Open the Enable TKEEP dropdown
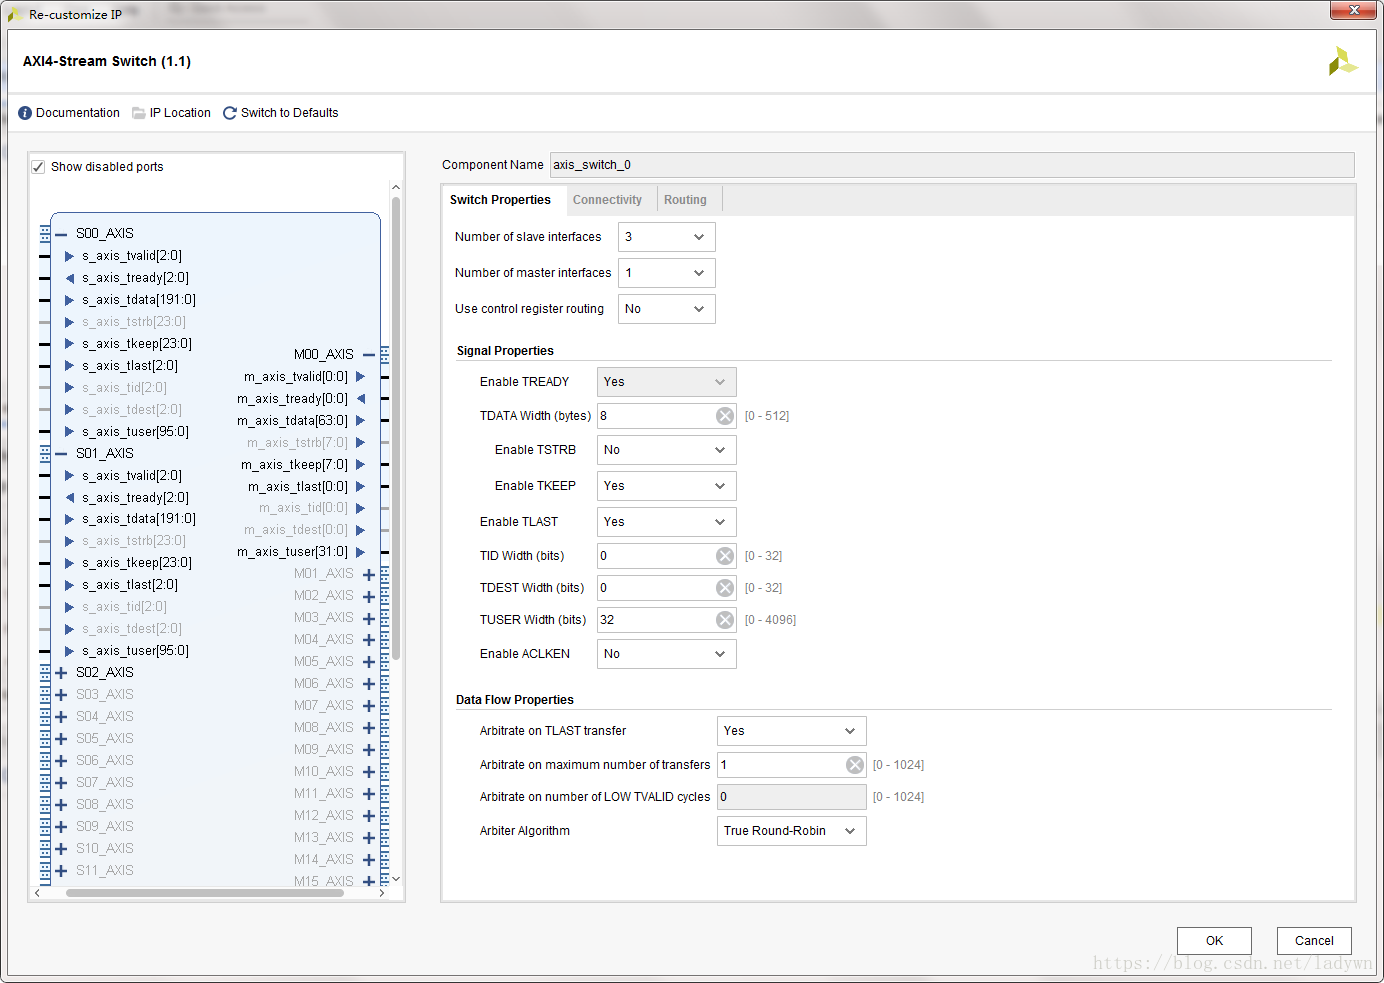Image resolution: width=1384 pixels, height=983 pixels. (667, 486)
